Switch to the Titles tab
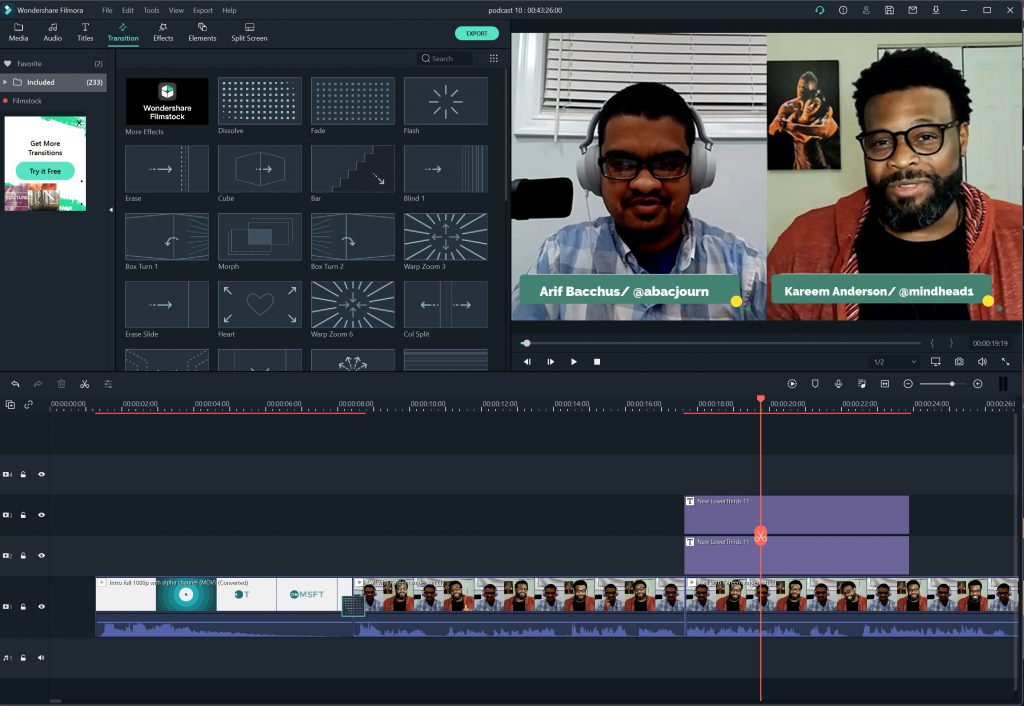This screenshot has height=706, width=1024. click(86, 32)
